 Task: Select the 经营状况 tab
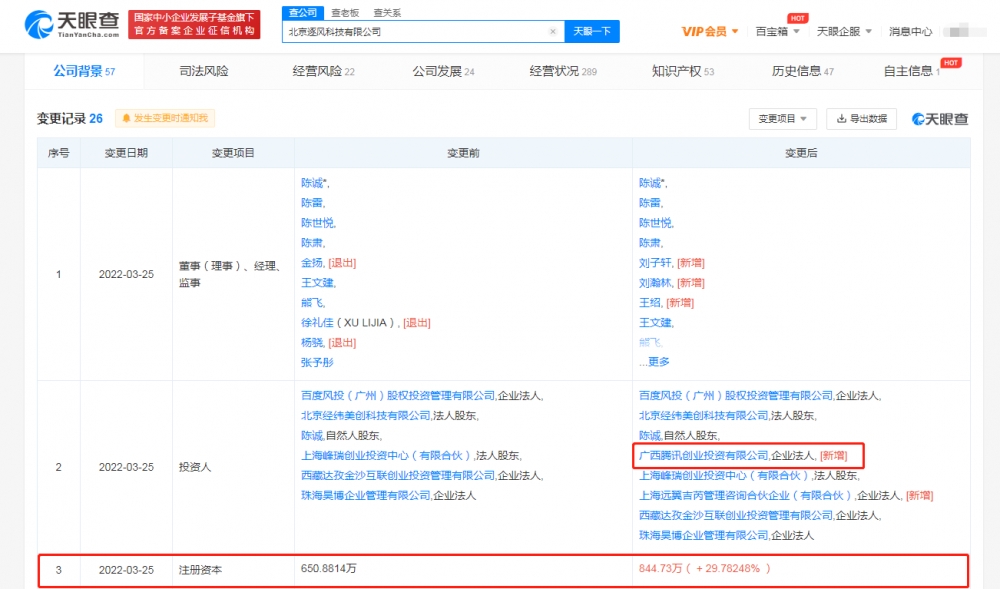coord(563,71)
